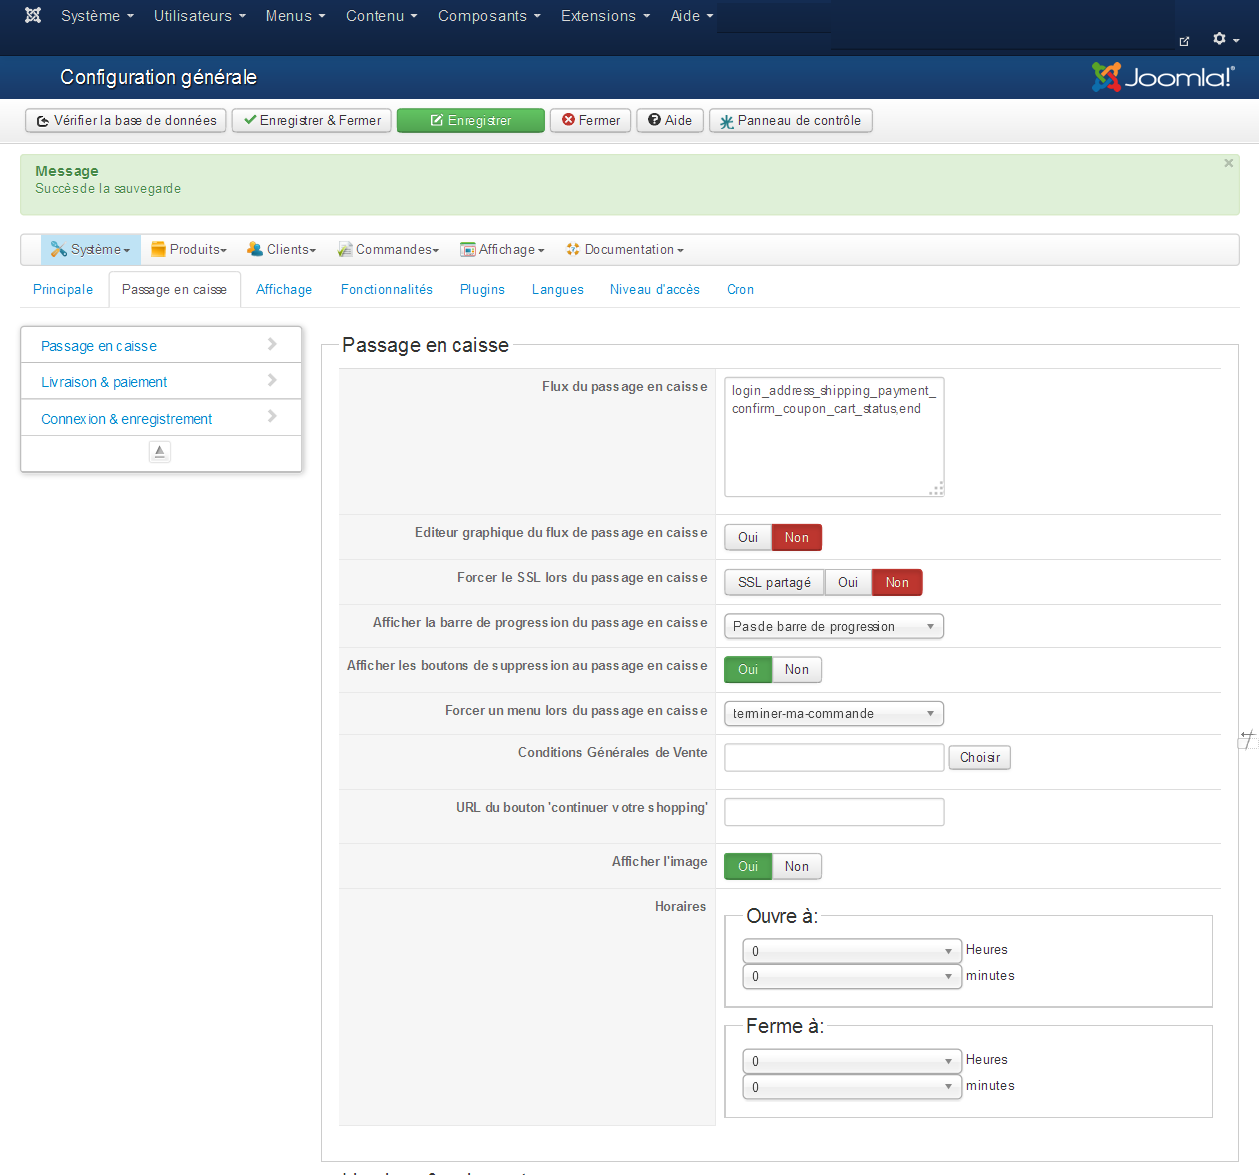Image resolution: width=1259 pixels, height=1175 pixels.
Task: Open the Ouvre à minutes dropdown
Action: pyautogui.click(x=852, y=976)
